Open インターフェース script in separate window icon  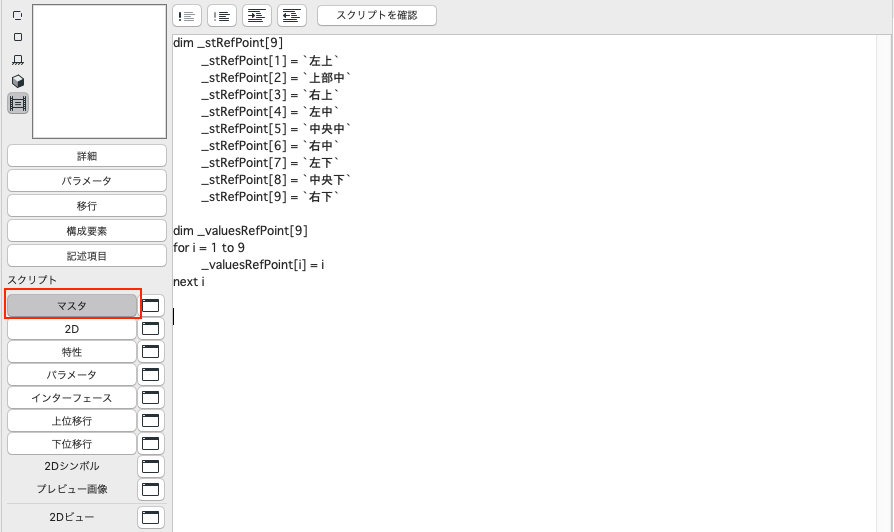(151, 397)
